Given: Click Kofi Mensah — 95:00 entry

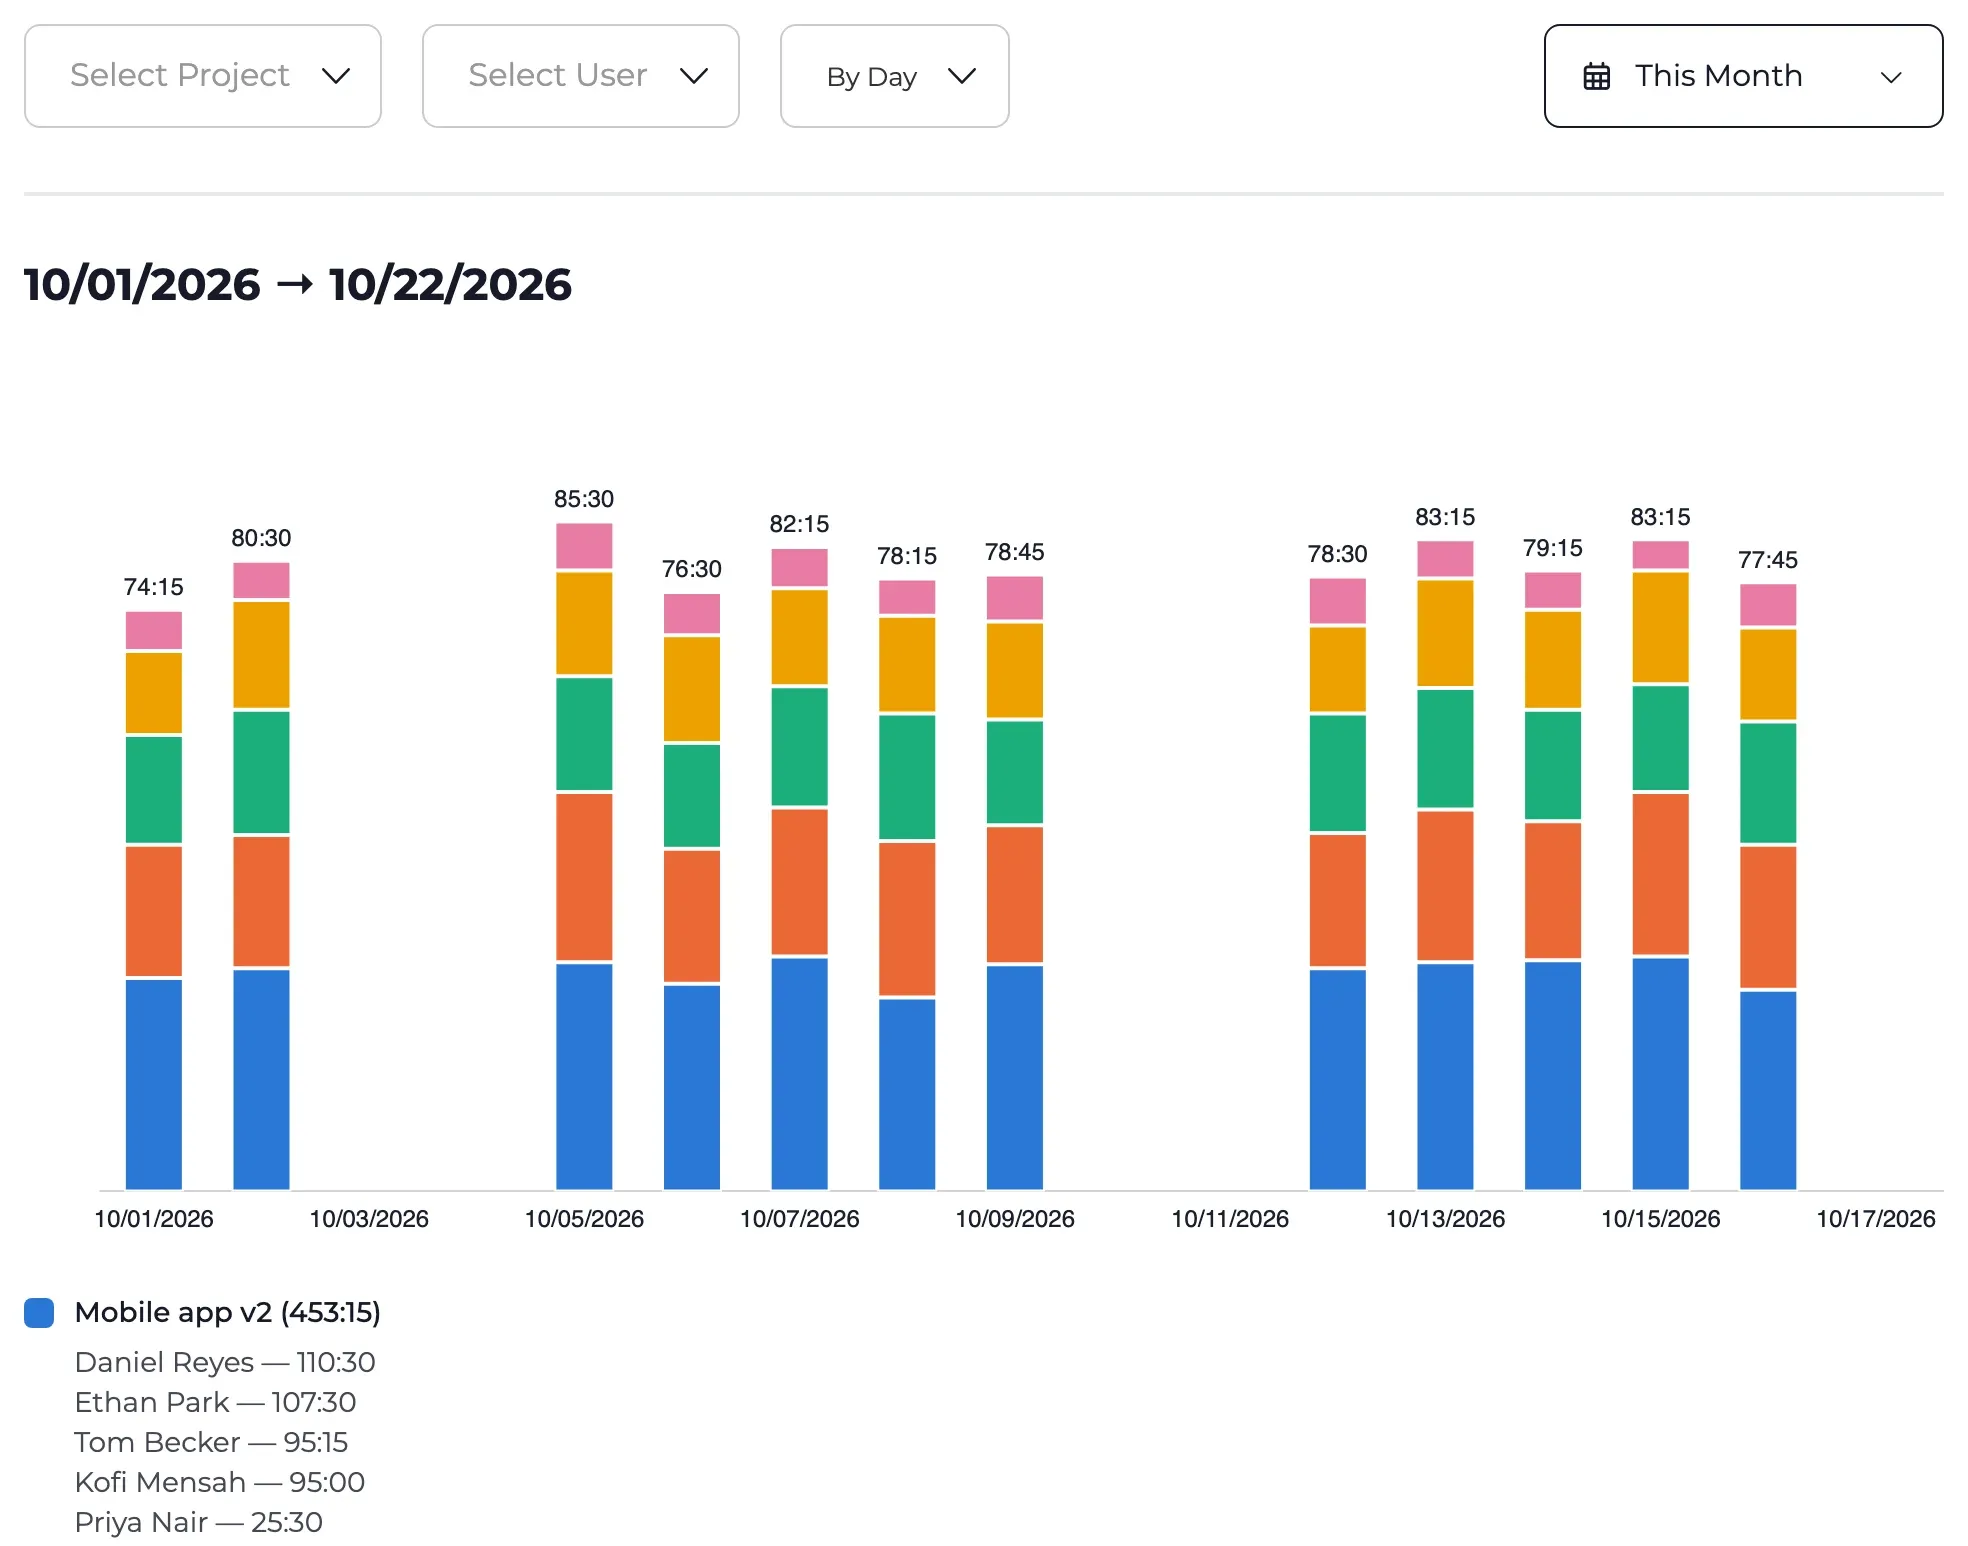Looking at the screenshot, I should tap(220, 1482).
